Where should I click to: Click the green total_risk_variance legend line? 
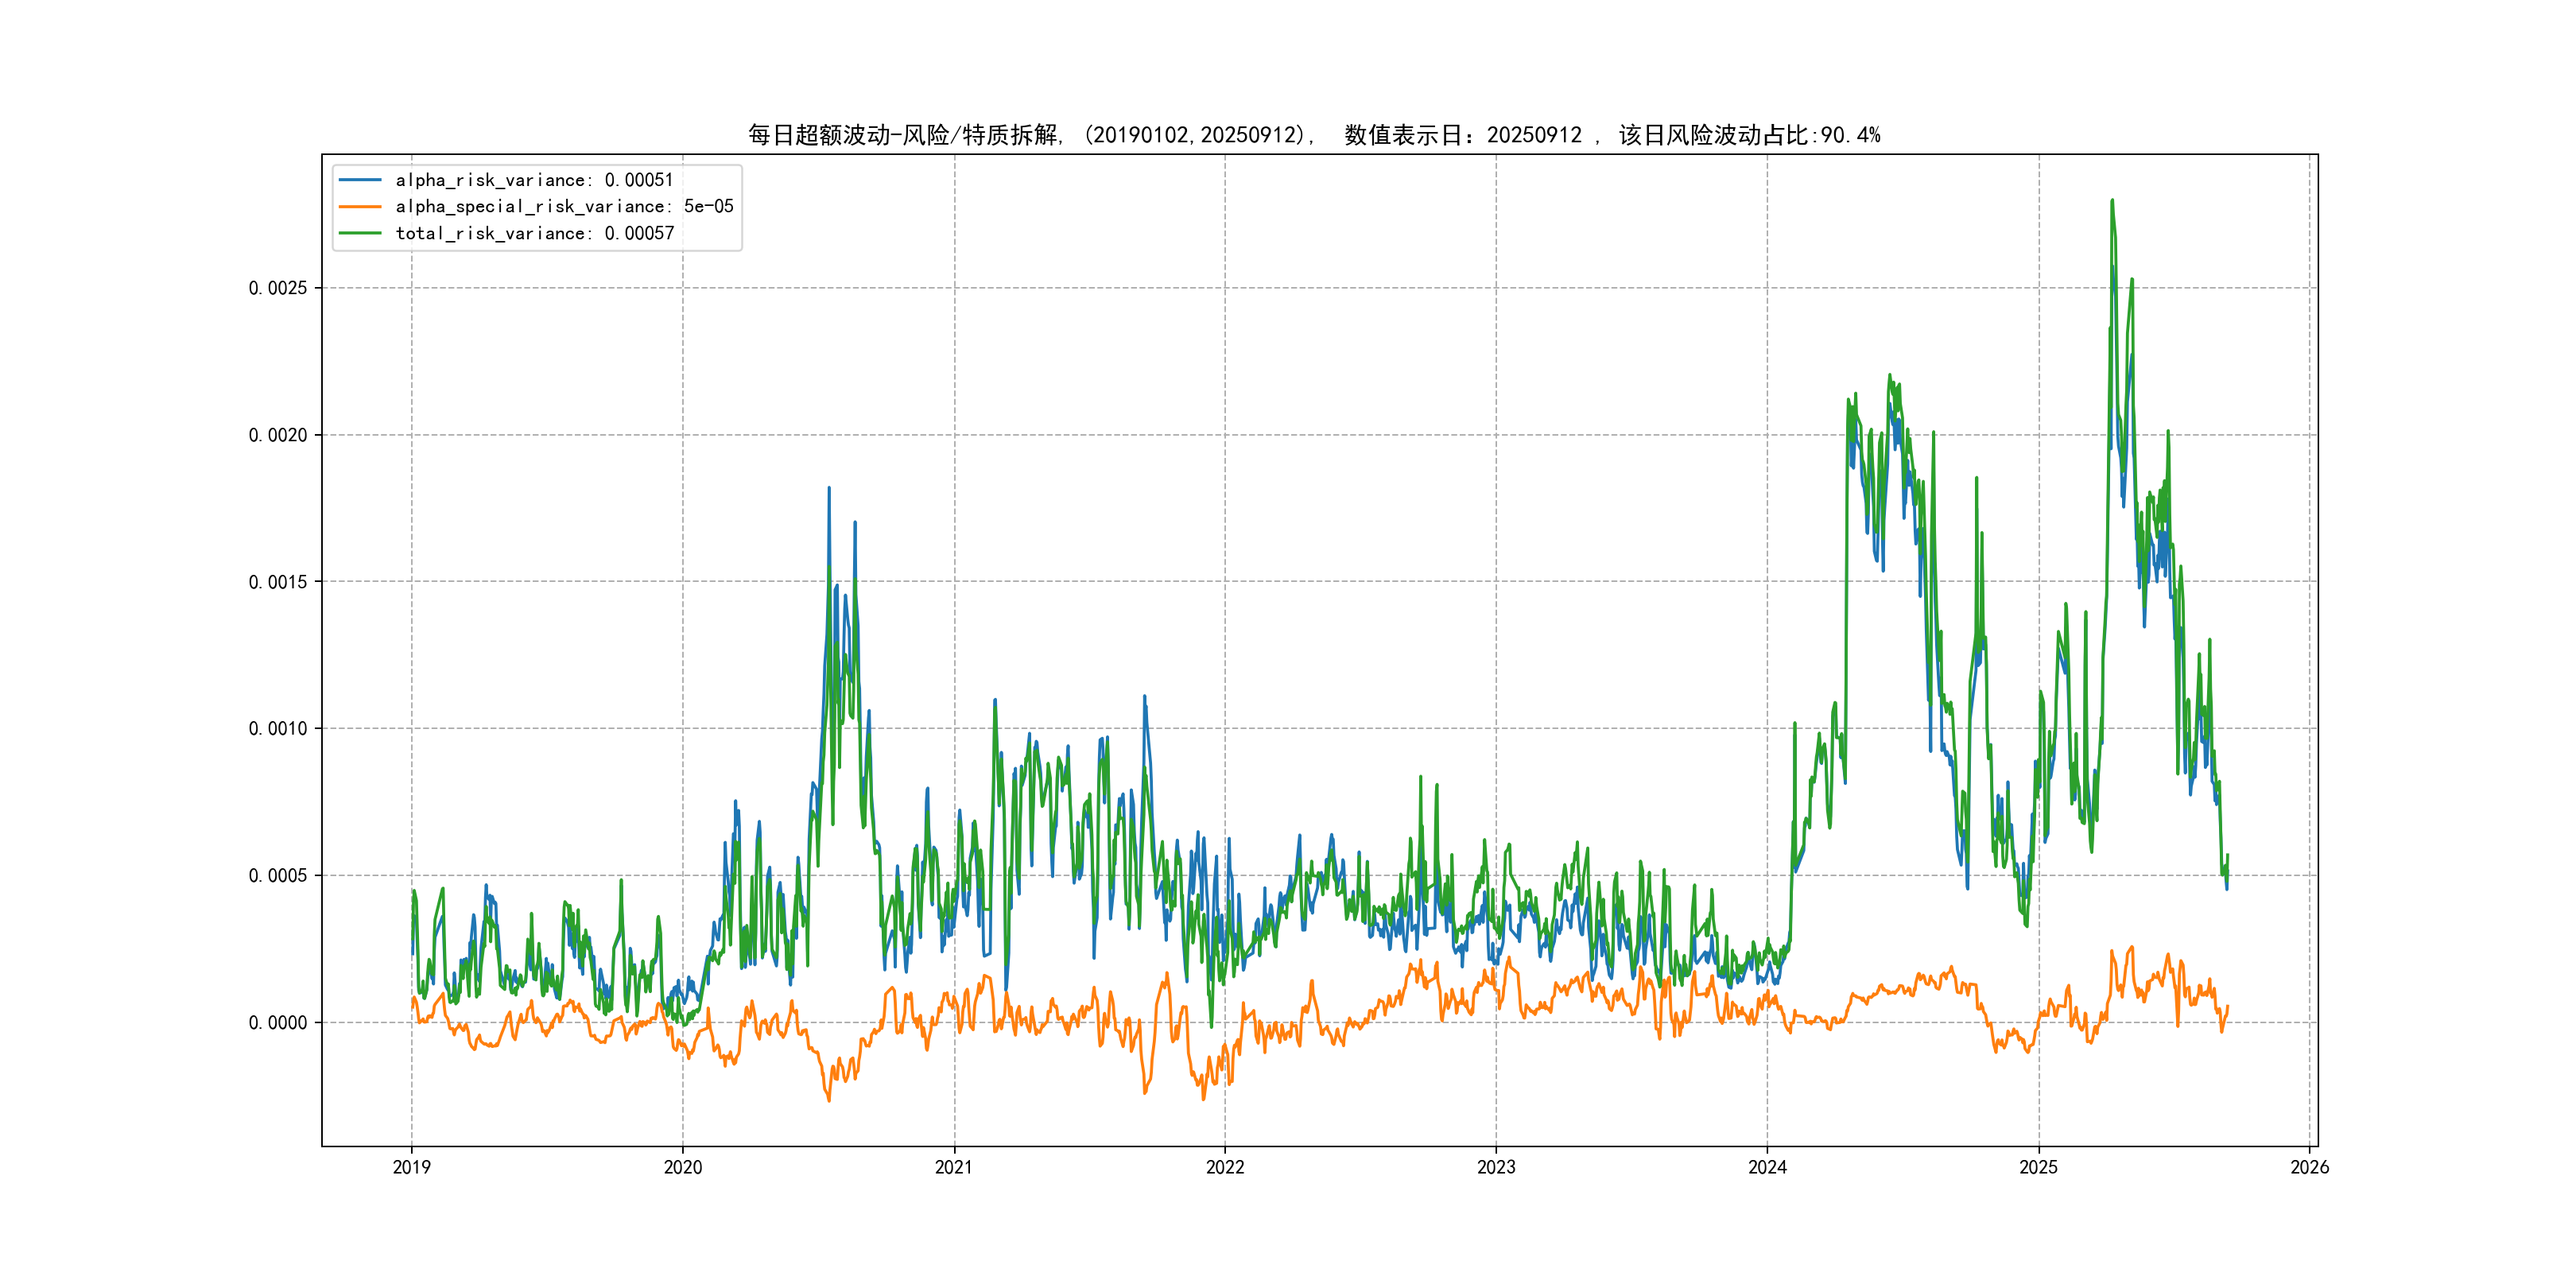pos(360,233)
